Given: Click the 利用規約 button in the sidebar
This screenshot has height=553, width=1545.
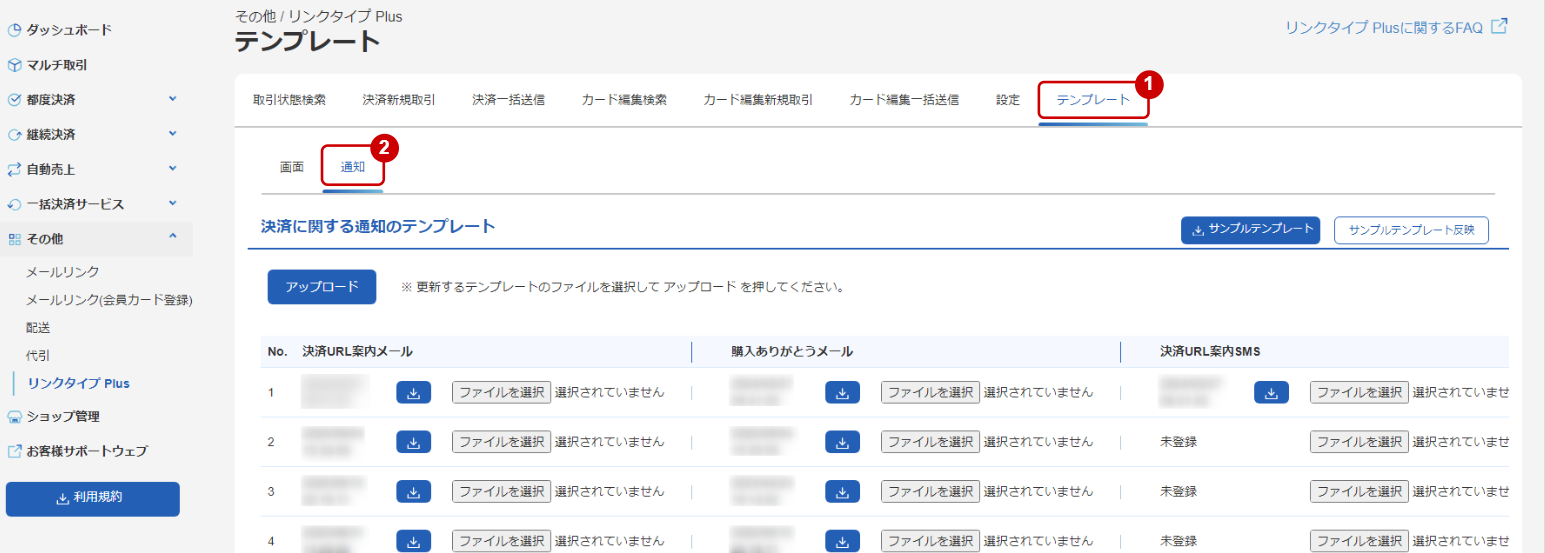Looking at the screenshot, I should (x=93, y=498).
